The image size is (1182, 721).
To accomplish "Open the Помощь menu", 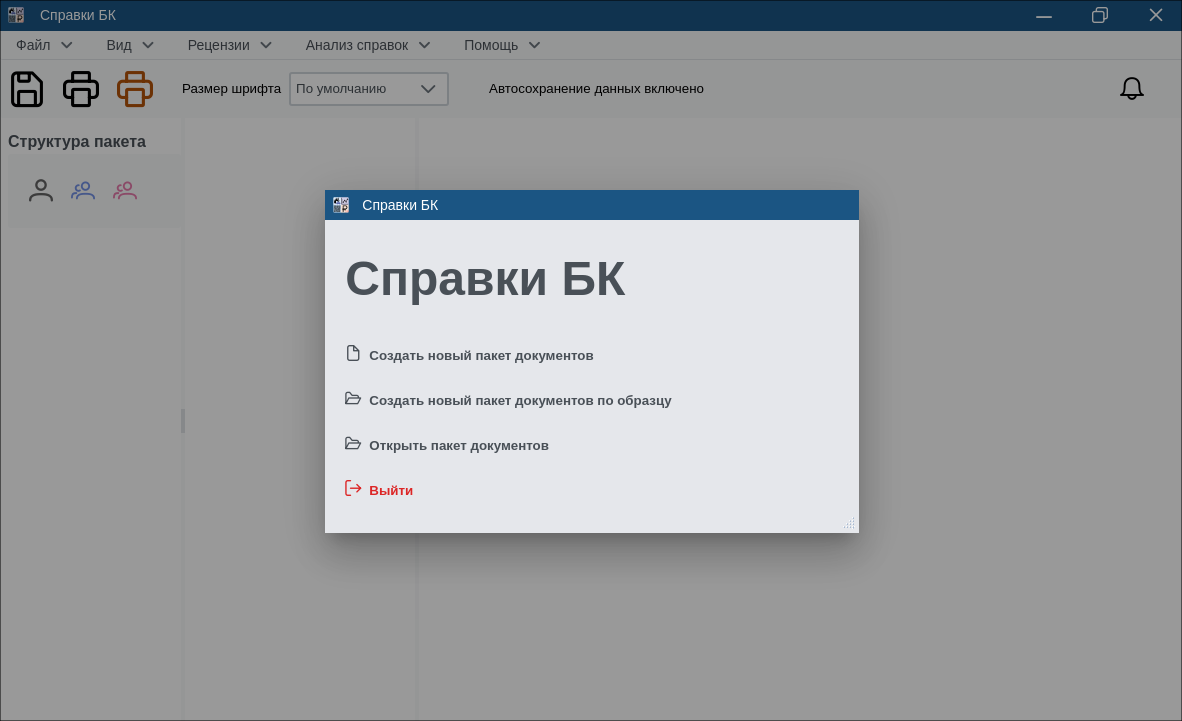I will pos(502,45).
